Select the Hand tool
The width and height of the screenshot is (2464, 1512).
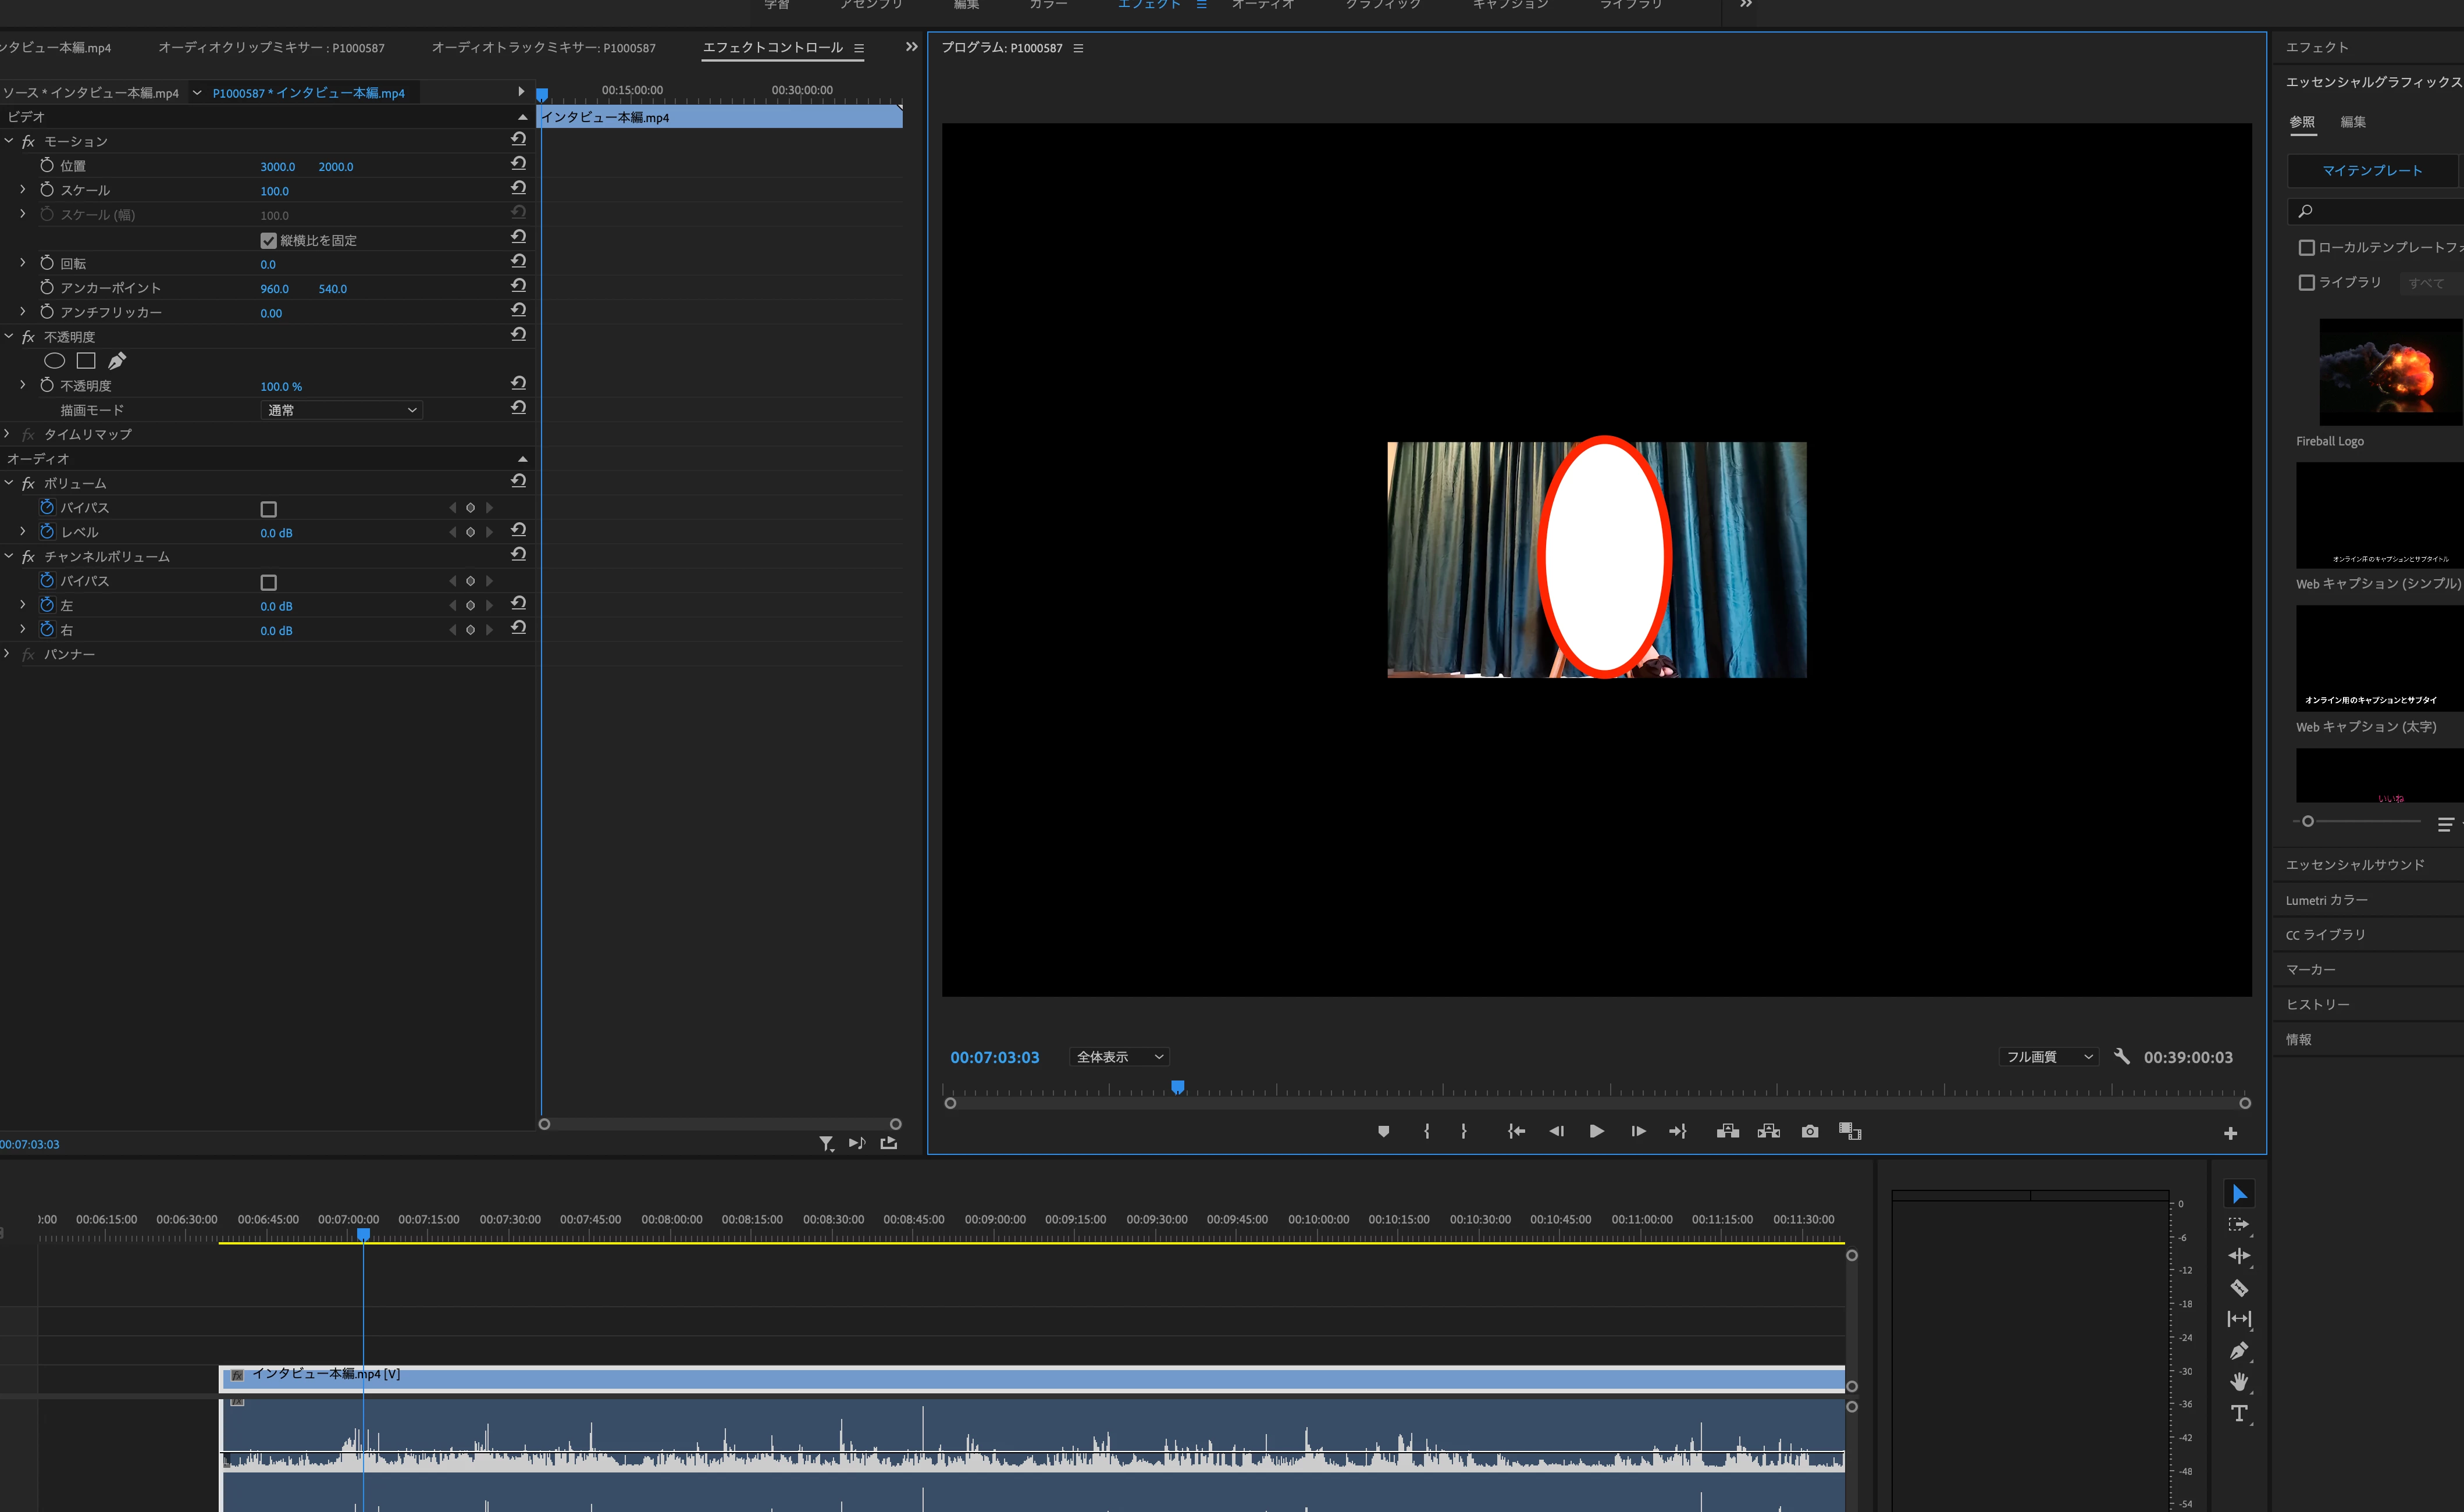[2239, 1381]
